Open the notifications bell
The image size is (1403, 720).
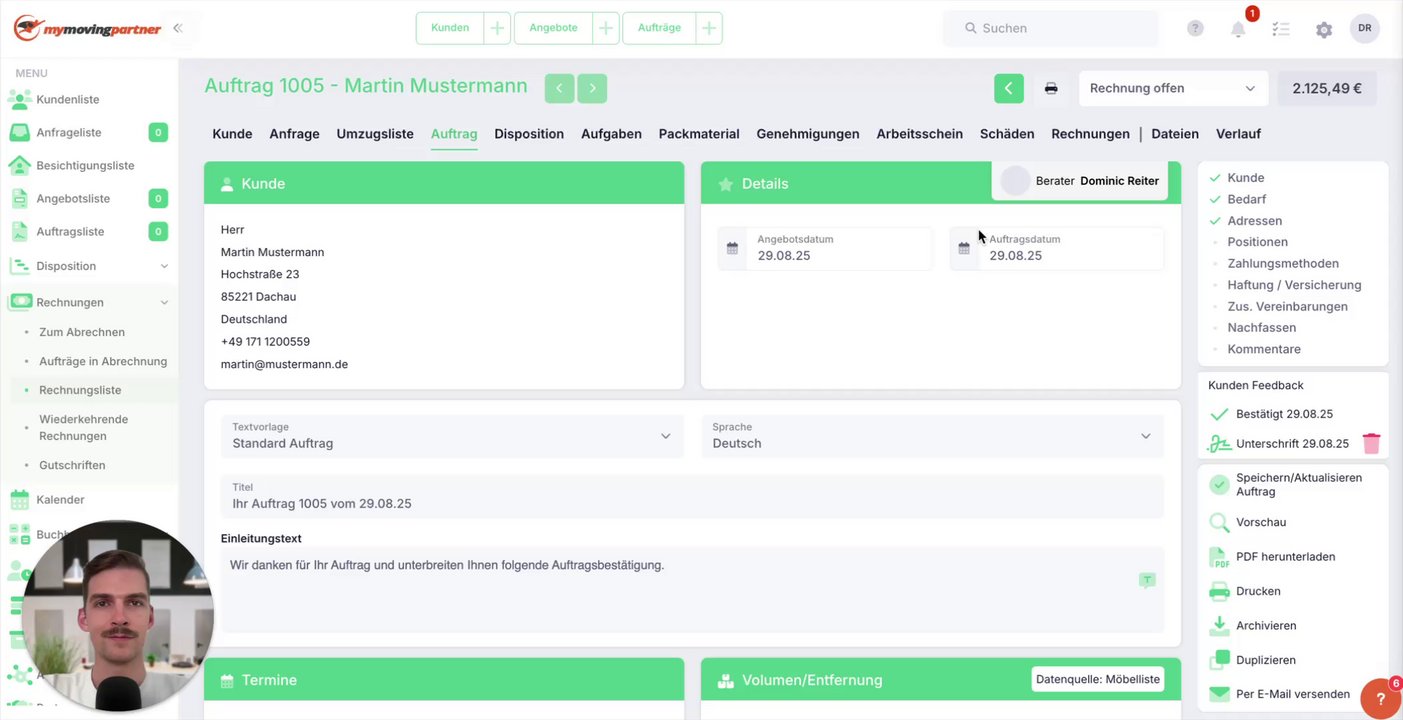[1238, 29]
